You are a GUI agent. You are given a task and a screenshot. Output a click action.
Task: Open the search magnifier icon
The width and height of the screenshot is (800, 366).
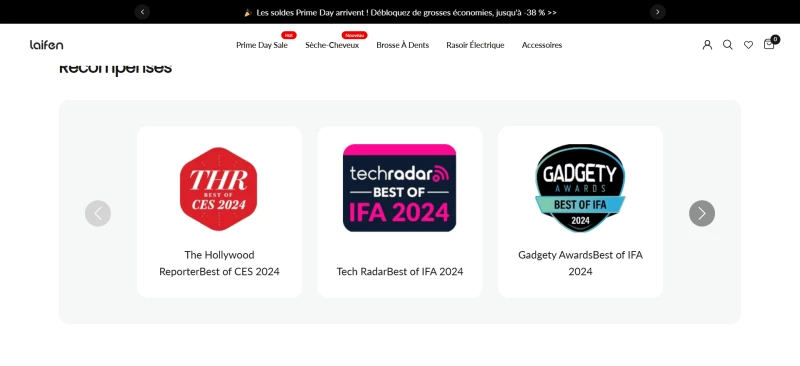tap(728, 45)
